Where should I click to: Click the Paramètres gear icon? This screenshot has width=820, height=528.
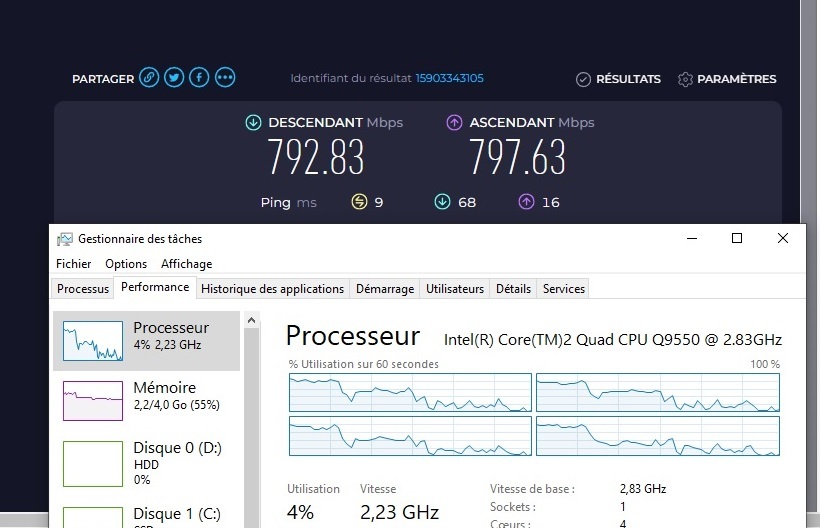pyautogui.click(x=685, y=79)
